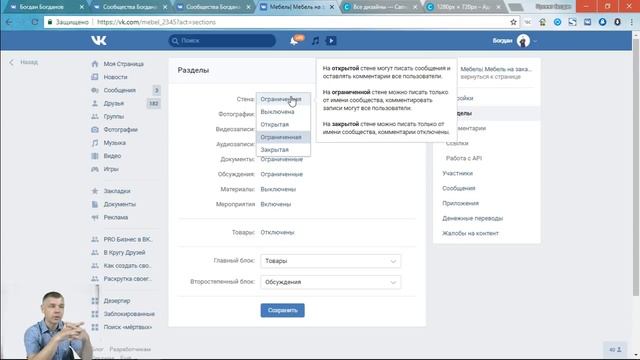Screen dimensions: 640x360
Task: Open Группы in sidebar
Action: pos(113,116)
